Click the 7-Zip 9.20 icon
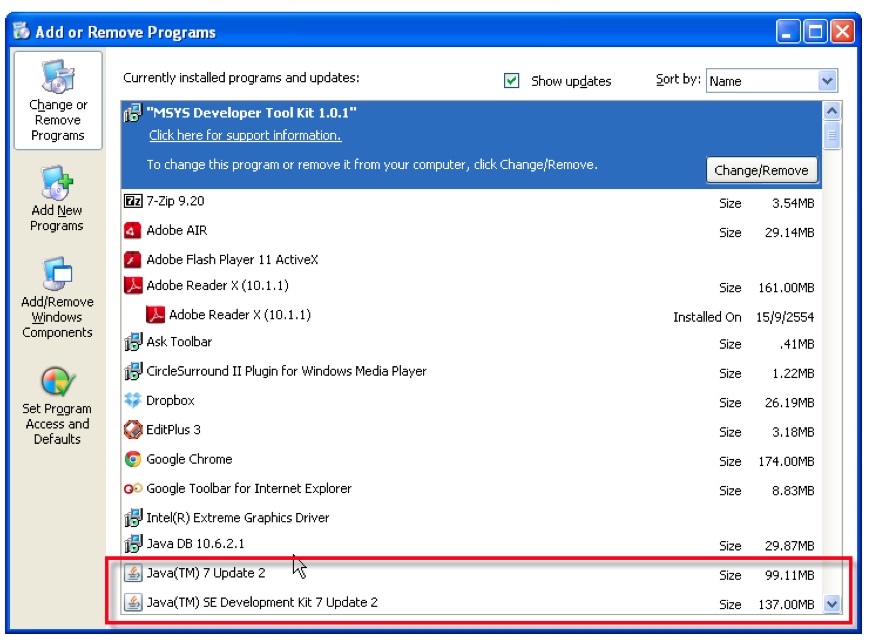 tap(133, 201)
